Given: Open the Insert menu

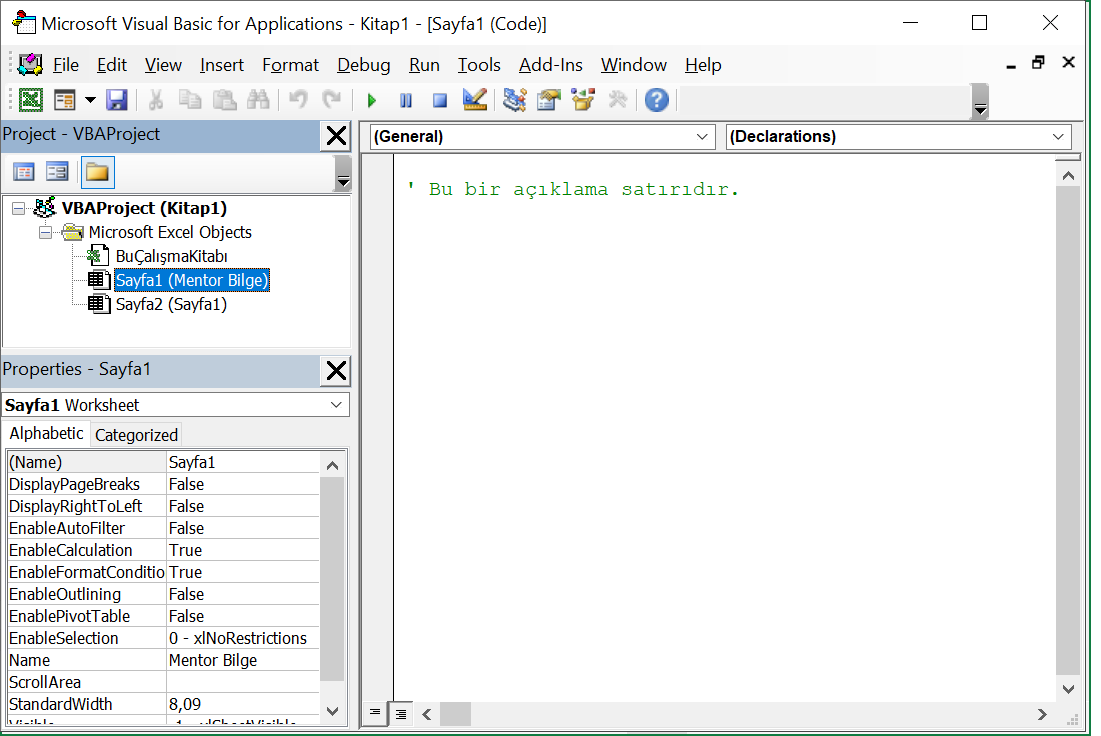Looking at the screenshot, I should [x=222, y=65].
